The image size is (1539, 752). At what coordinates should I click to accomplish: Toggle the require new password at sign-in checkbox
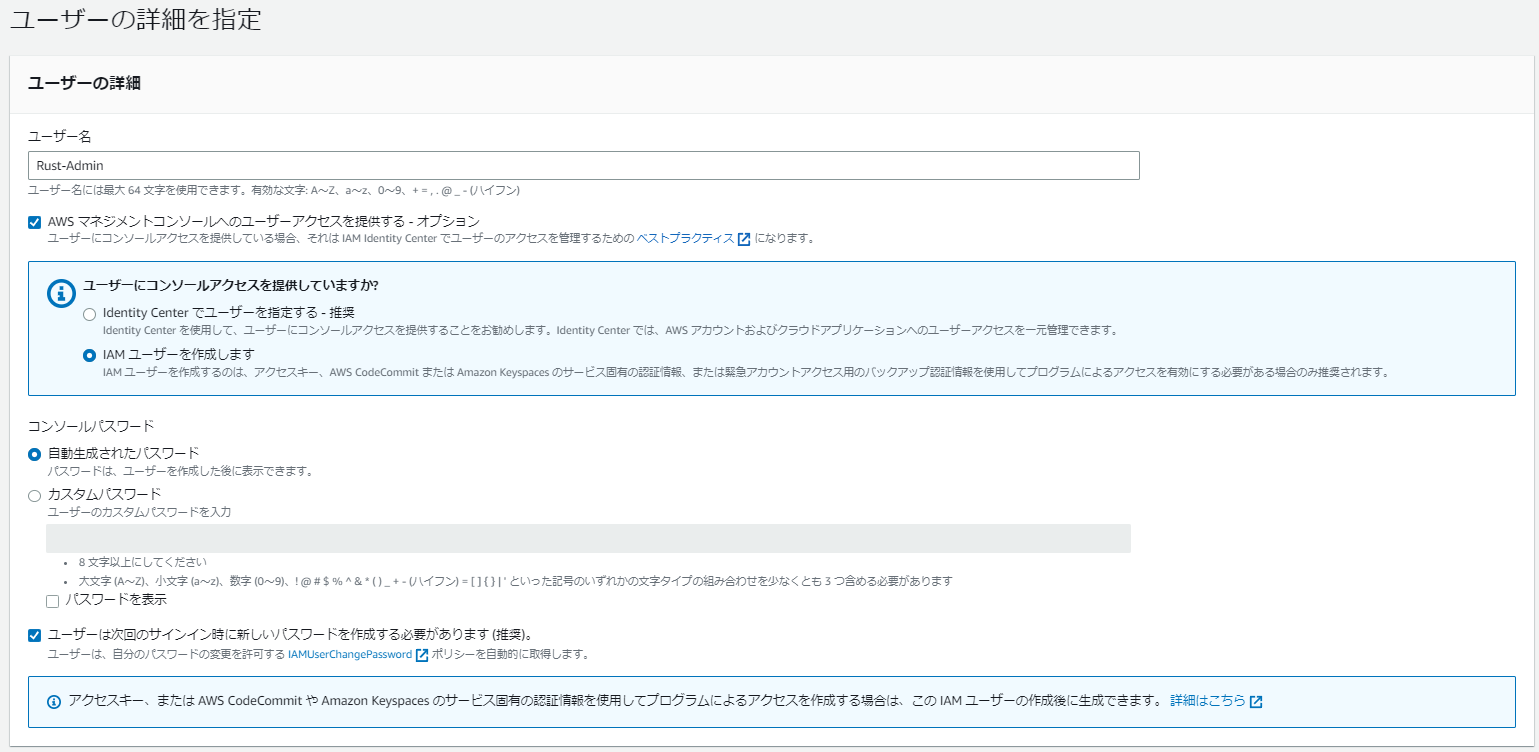coord(35,635)
